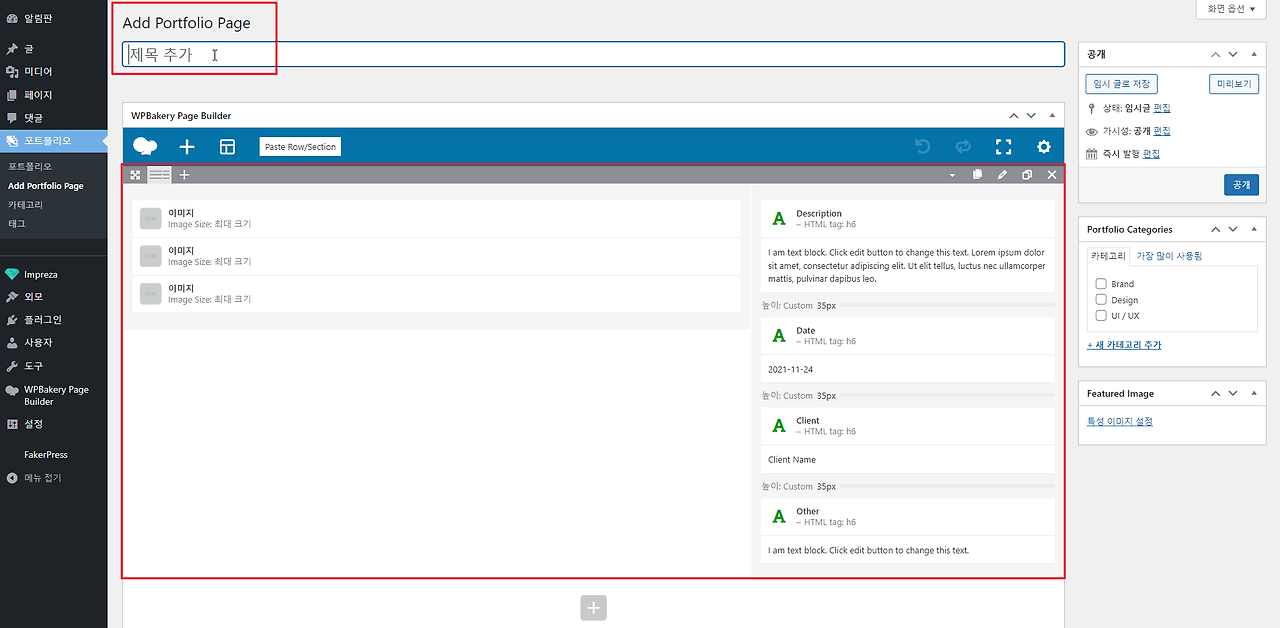This screenshot has height=628, width=1280.
Task: Click the Other text block icon
Action: click(779, 517)
